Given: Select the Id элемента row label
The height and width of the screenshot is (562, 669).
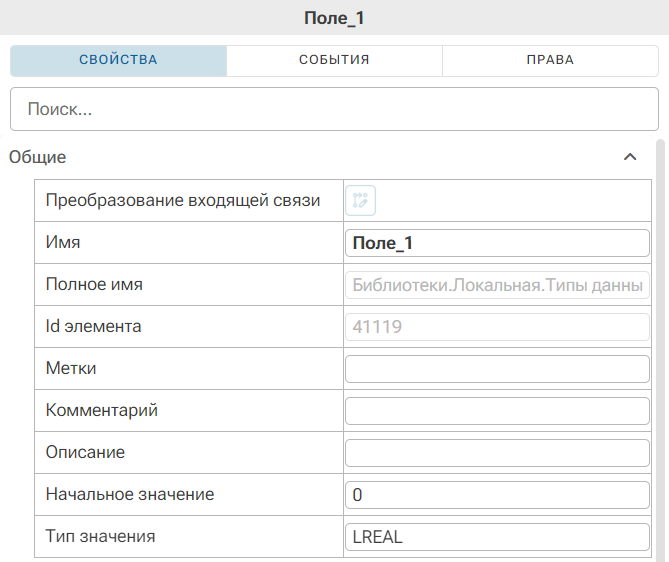Looking at the screenshot, I should tap(93, 326).
